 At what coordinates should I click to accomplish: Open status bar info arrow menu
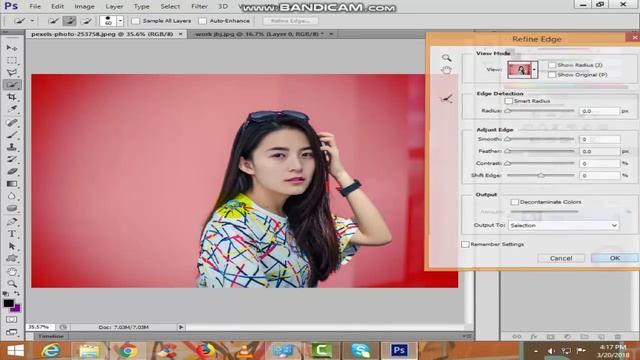pos(181,327)
